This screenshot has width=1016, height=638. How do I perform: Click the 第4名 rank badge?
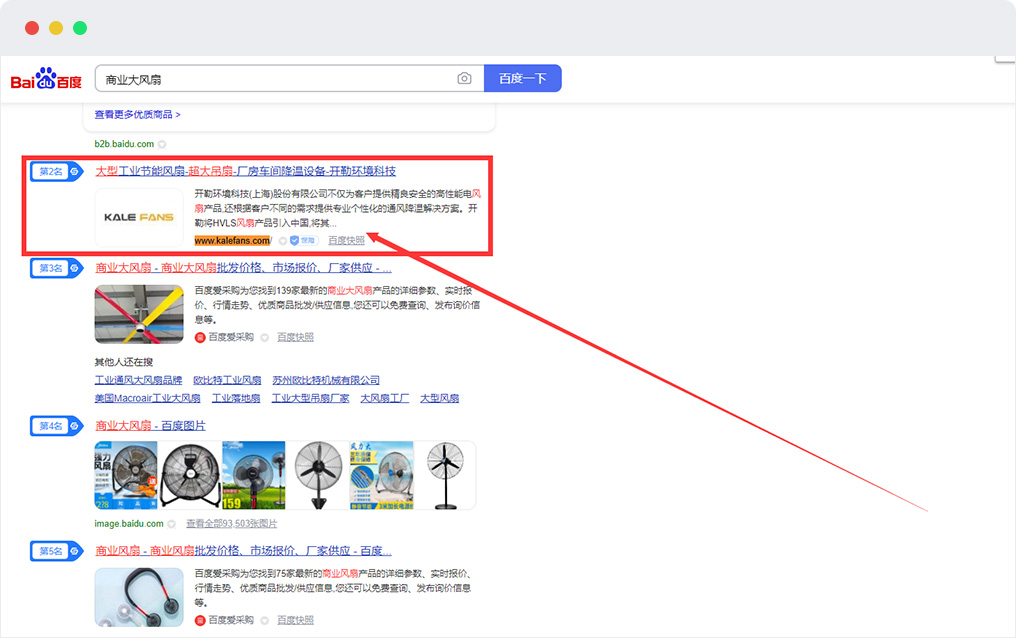coord(56,426)
